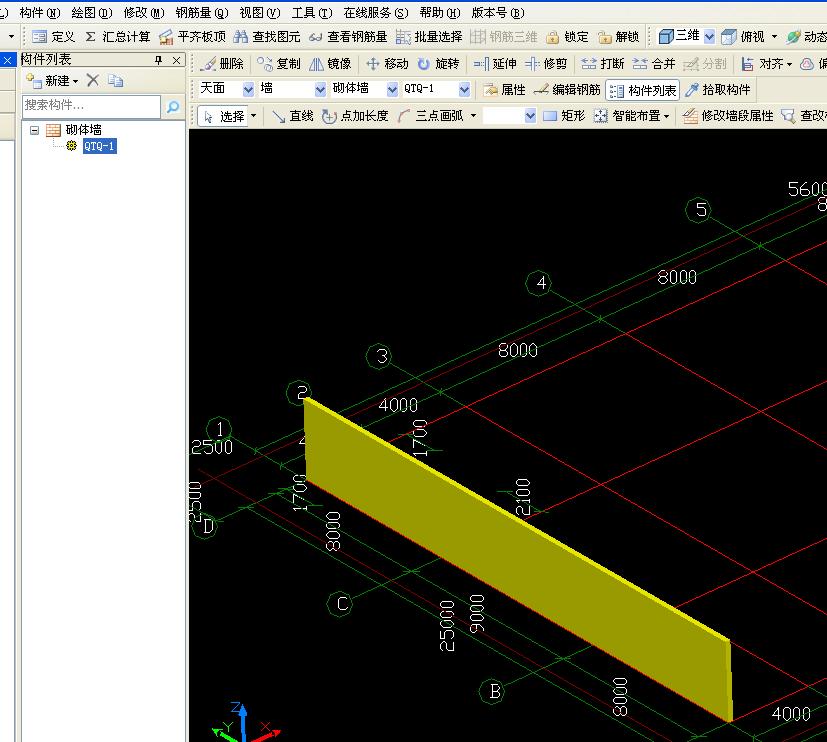The width and height of the screenshot is (827, 742).
Task: Open the 修改 menu
Action: coord(144,12)
